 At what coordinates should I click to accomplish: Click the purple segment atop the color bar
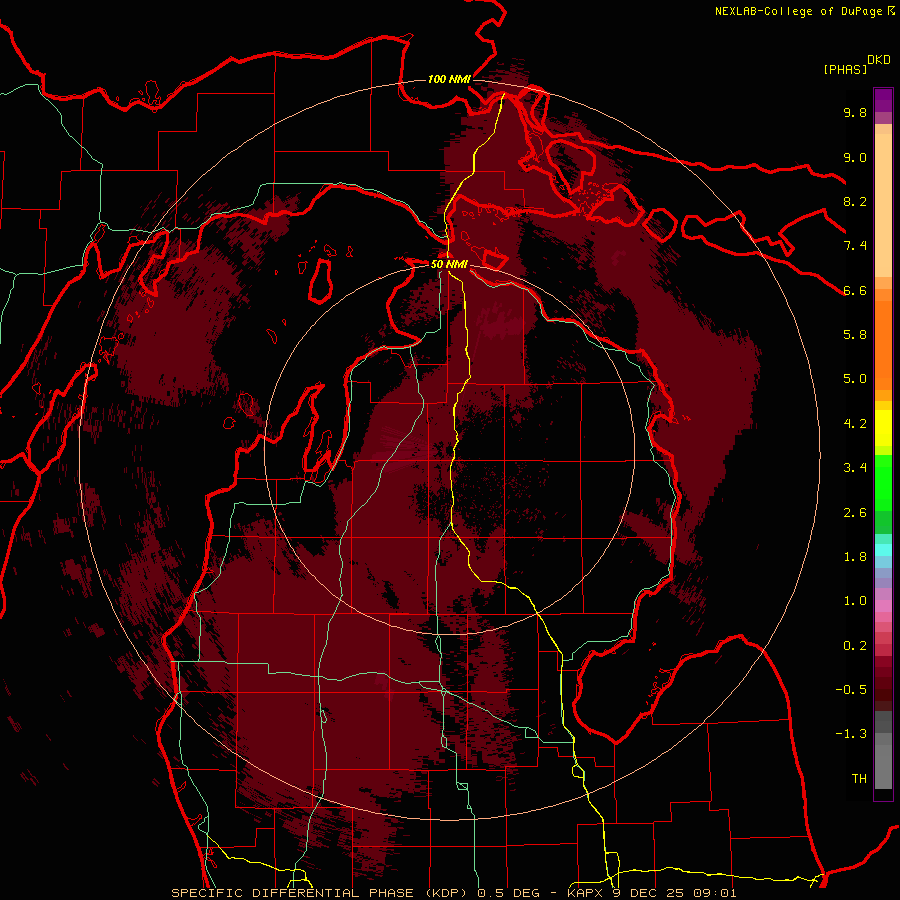point(883,100)
